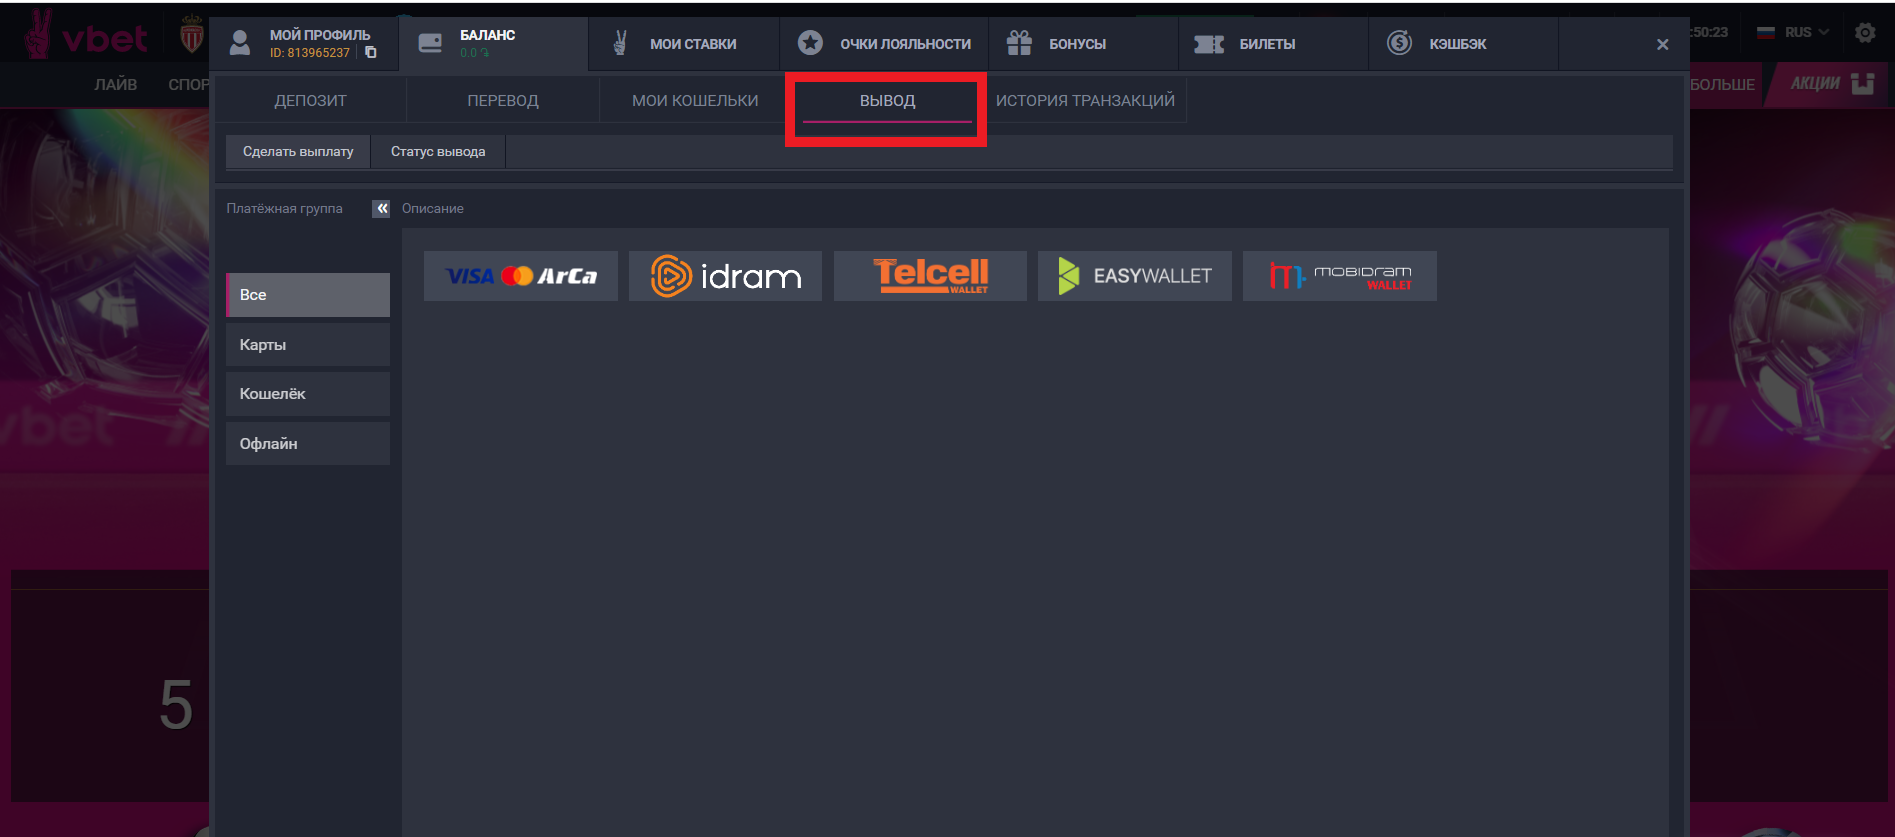
Task: Open cashback via the dollar coin icon
Action: [1399, 43]
